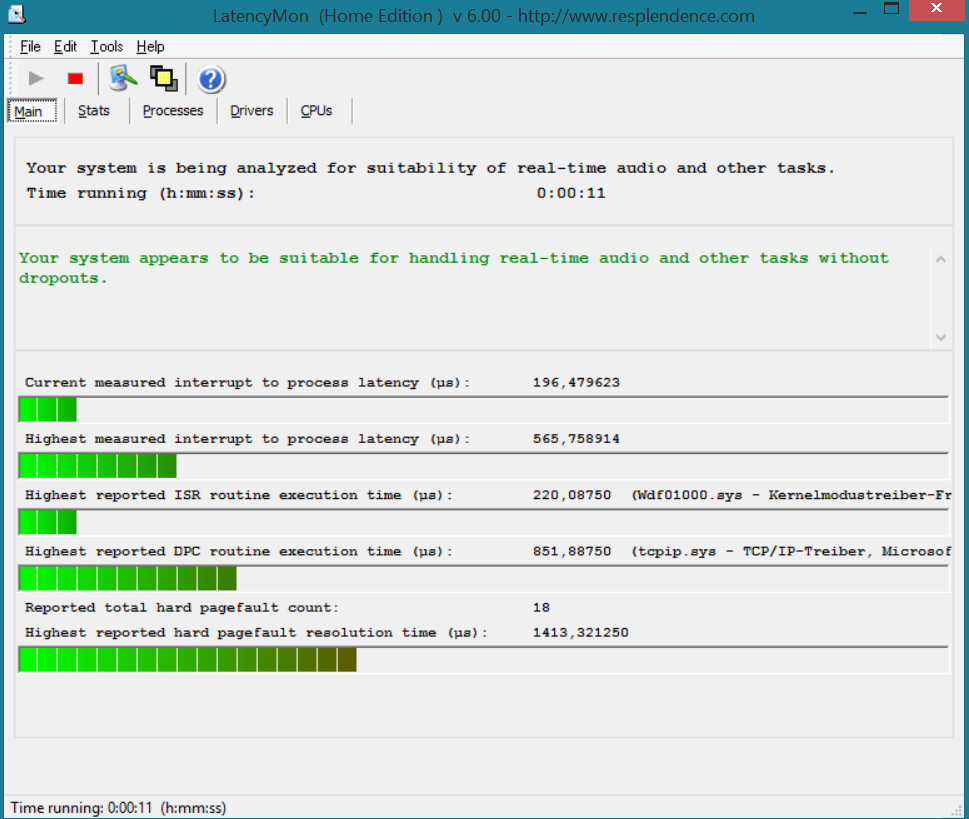Maximize the LatencyMon window
This screenshot has width=969, height=819.
pos(891,9)
